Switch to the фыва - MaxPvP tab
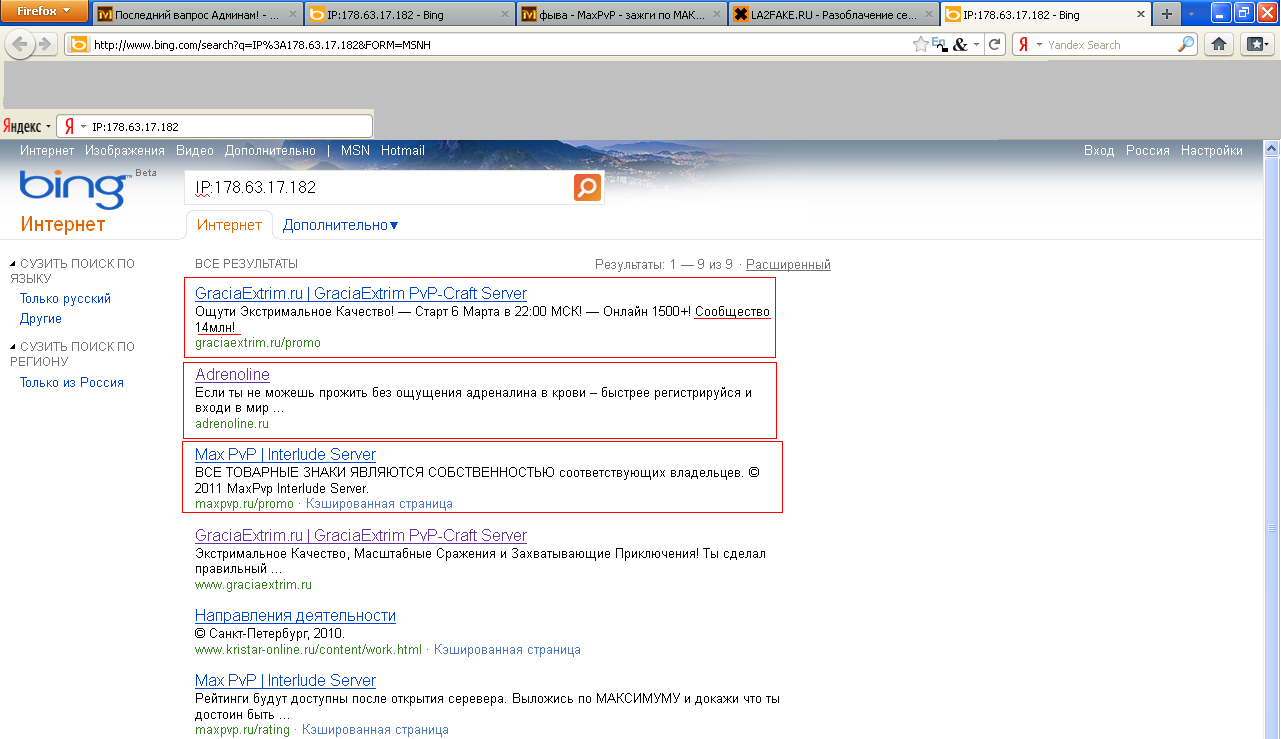The image size is (1281, 739). pos(620,14)
